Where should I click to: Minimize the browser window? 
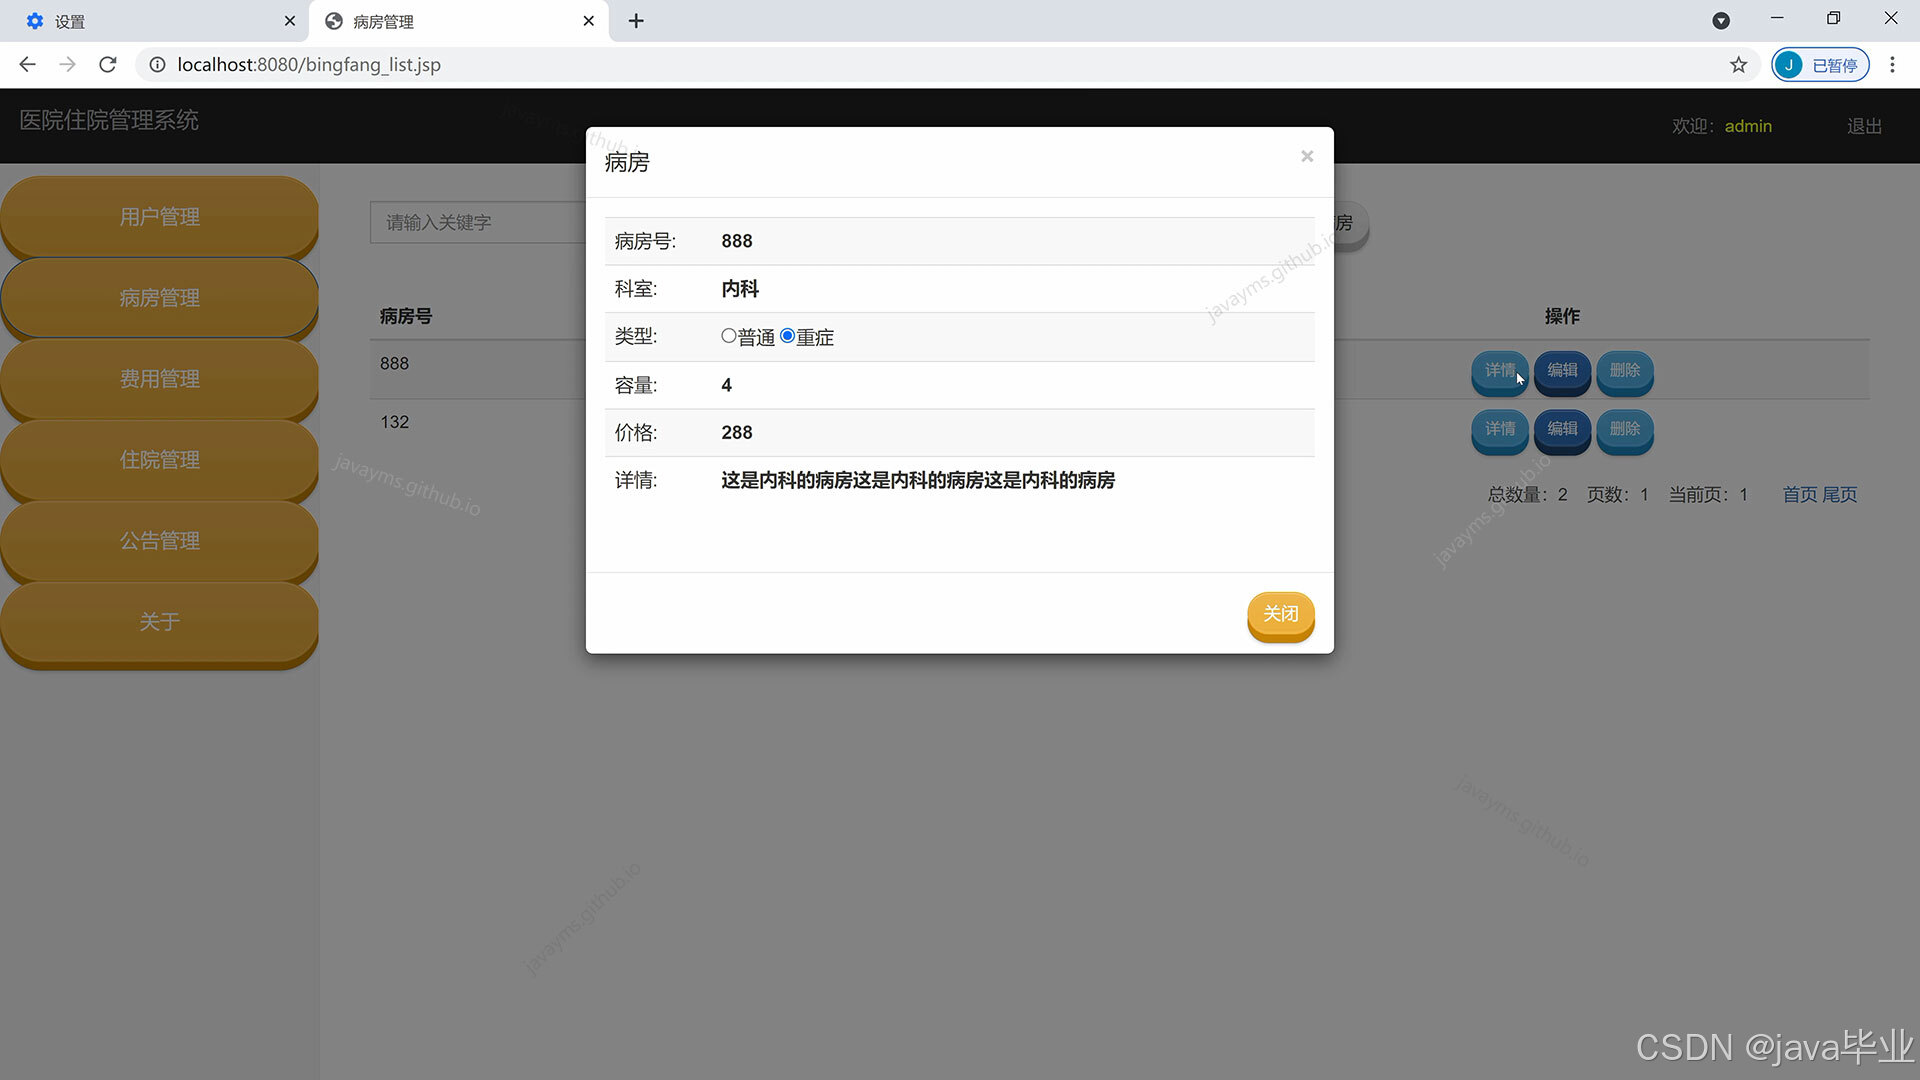click(x=1777, y=18)
